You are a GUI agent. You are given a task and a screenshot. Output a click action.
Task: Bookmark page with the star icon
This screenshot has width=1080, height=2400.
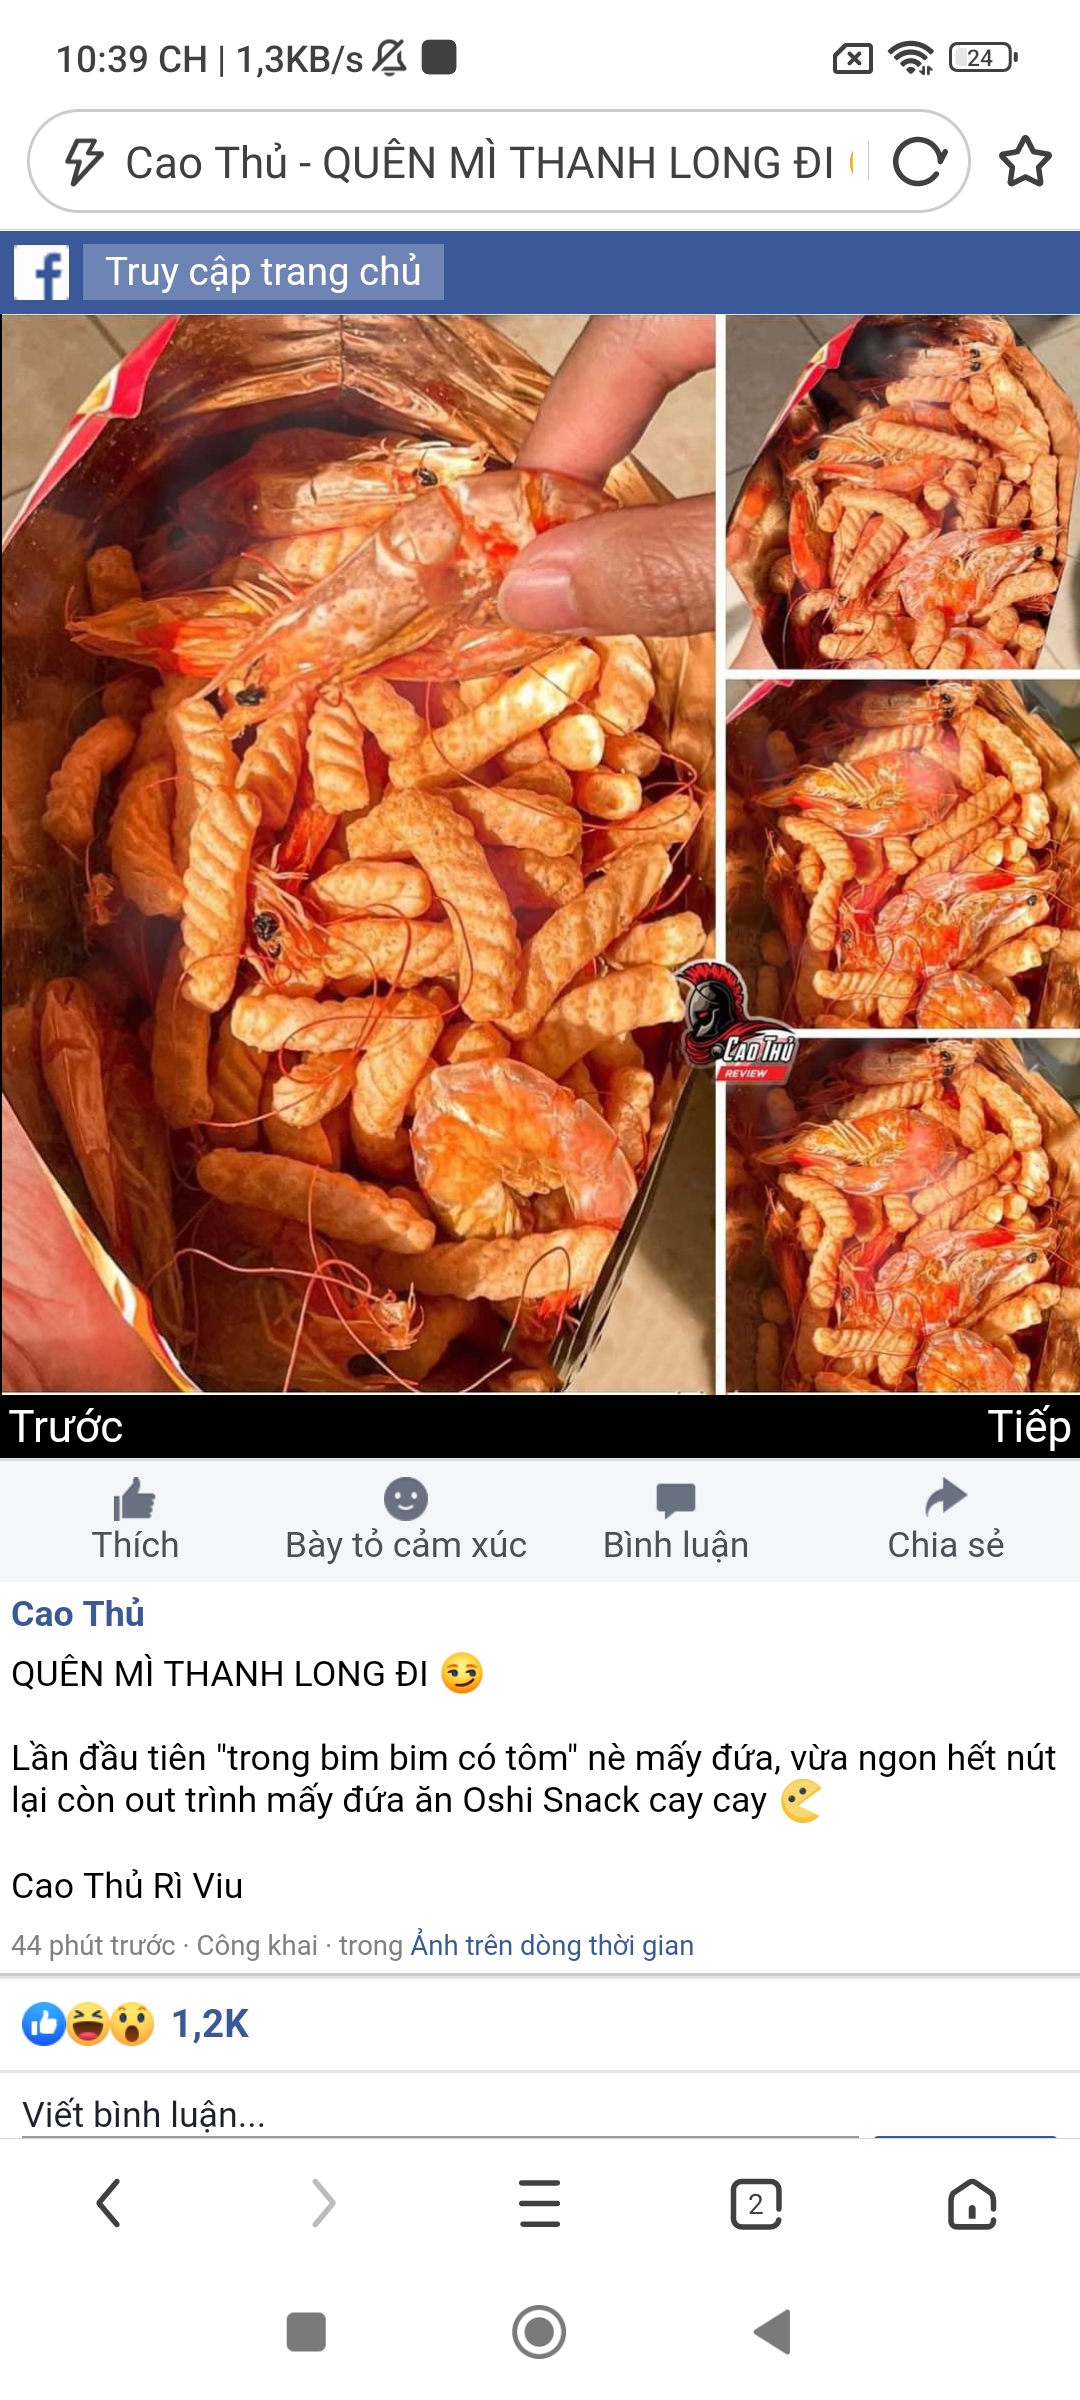pyautogui.click(x=1025, y=162)
